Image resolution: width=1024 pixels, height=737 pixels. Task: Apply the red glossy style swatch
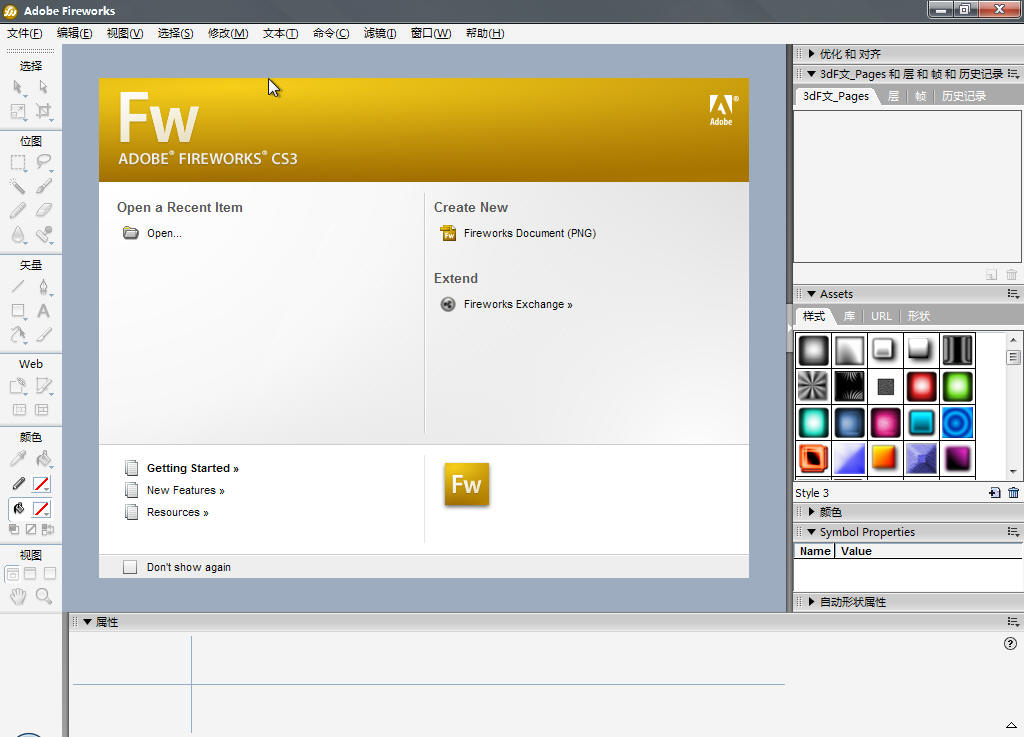921,386
